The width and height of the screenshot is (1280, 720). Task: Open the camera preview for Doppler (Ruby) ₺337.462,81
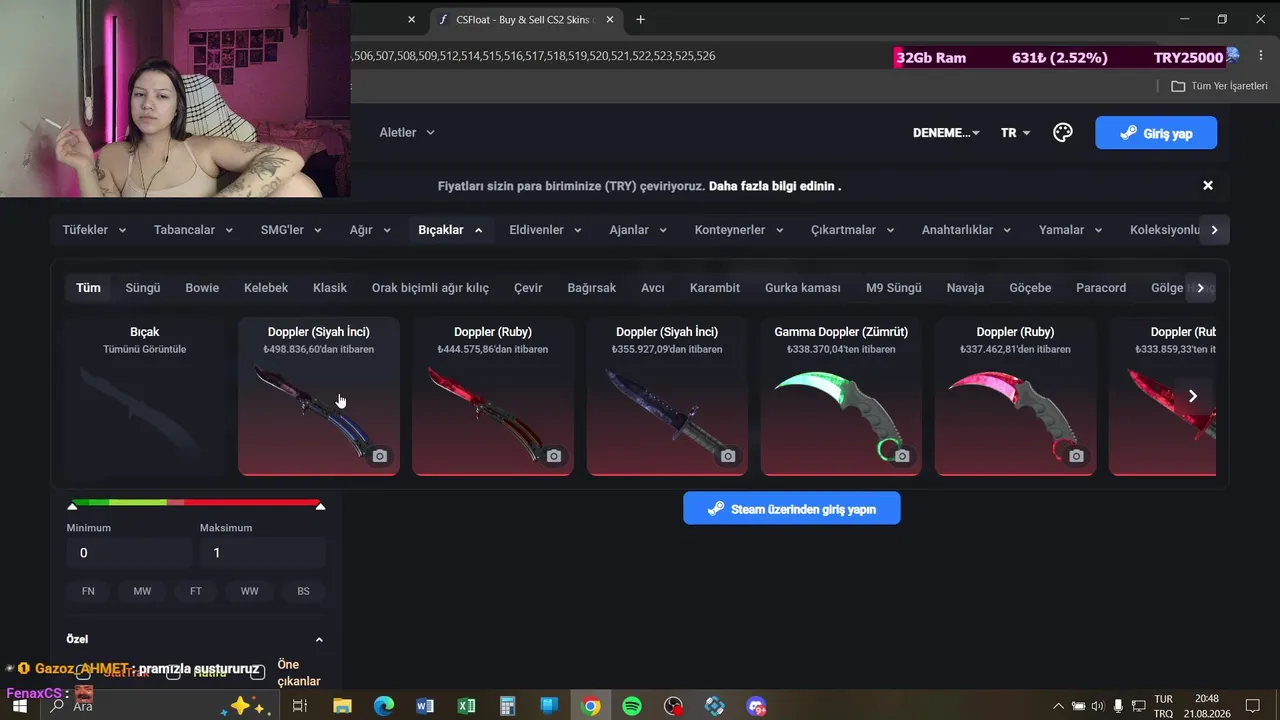pos(1076,456)
